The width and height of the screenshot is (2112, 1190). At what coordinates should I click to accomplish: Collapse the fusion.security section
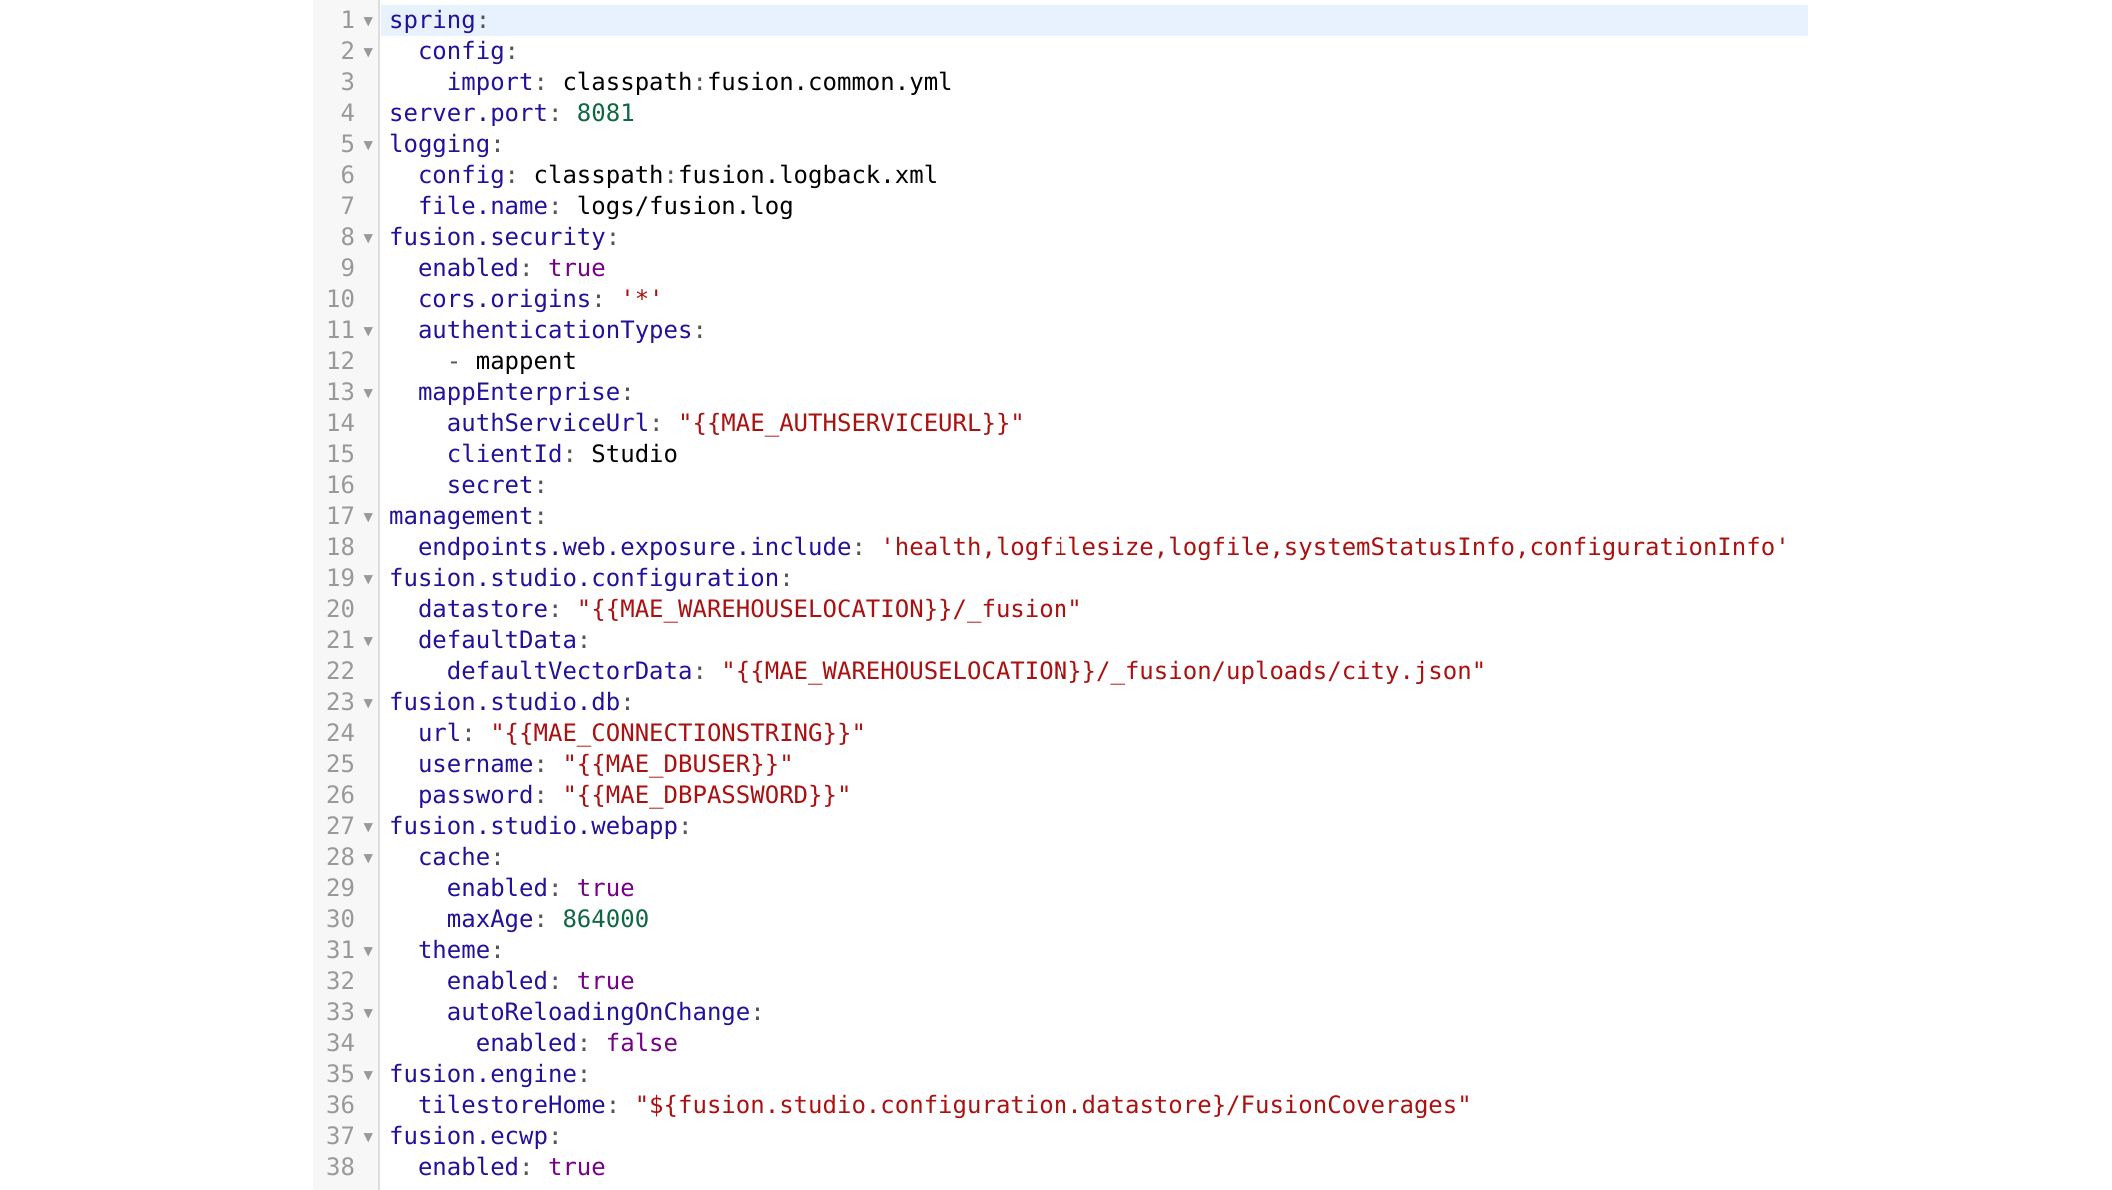pos(368,238)
